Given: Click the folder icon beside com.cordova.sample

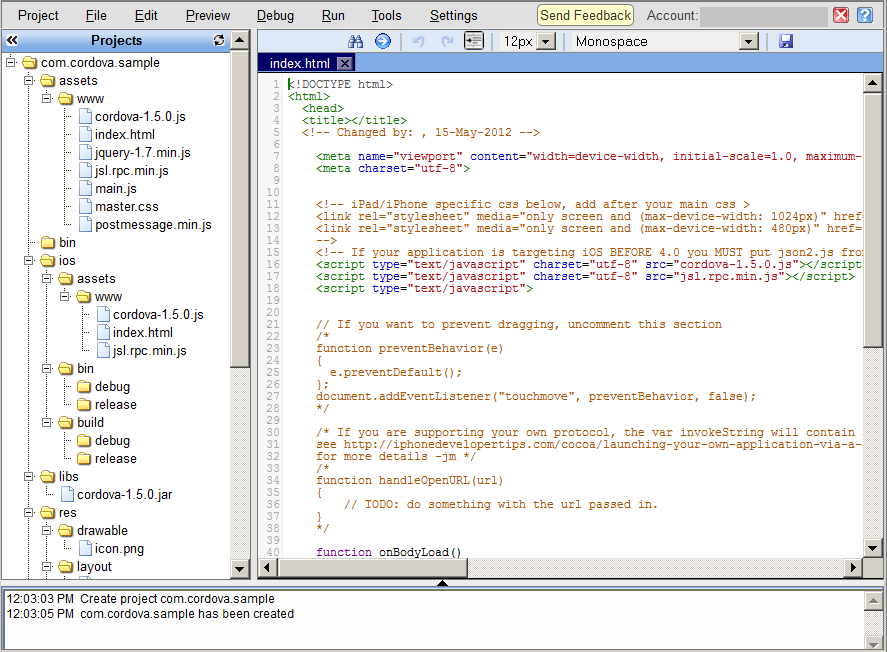Looking at the screenshot, I should pyautogui.click(x=29, y=62).
